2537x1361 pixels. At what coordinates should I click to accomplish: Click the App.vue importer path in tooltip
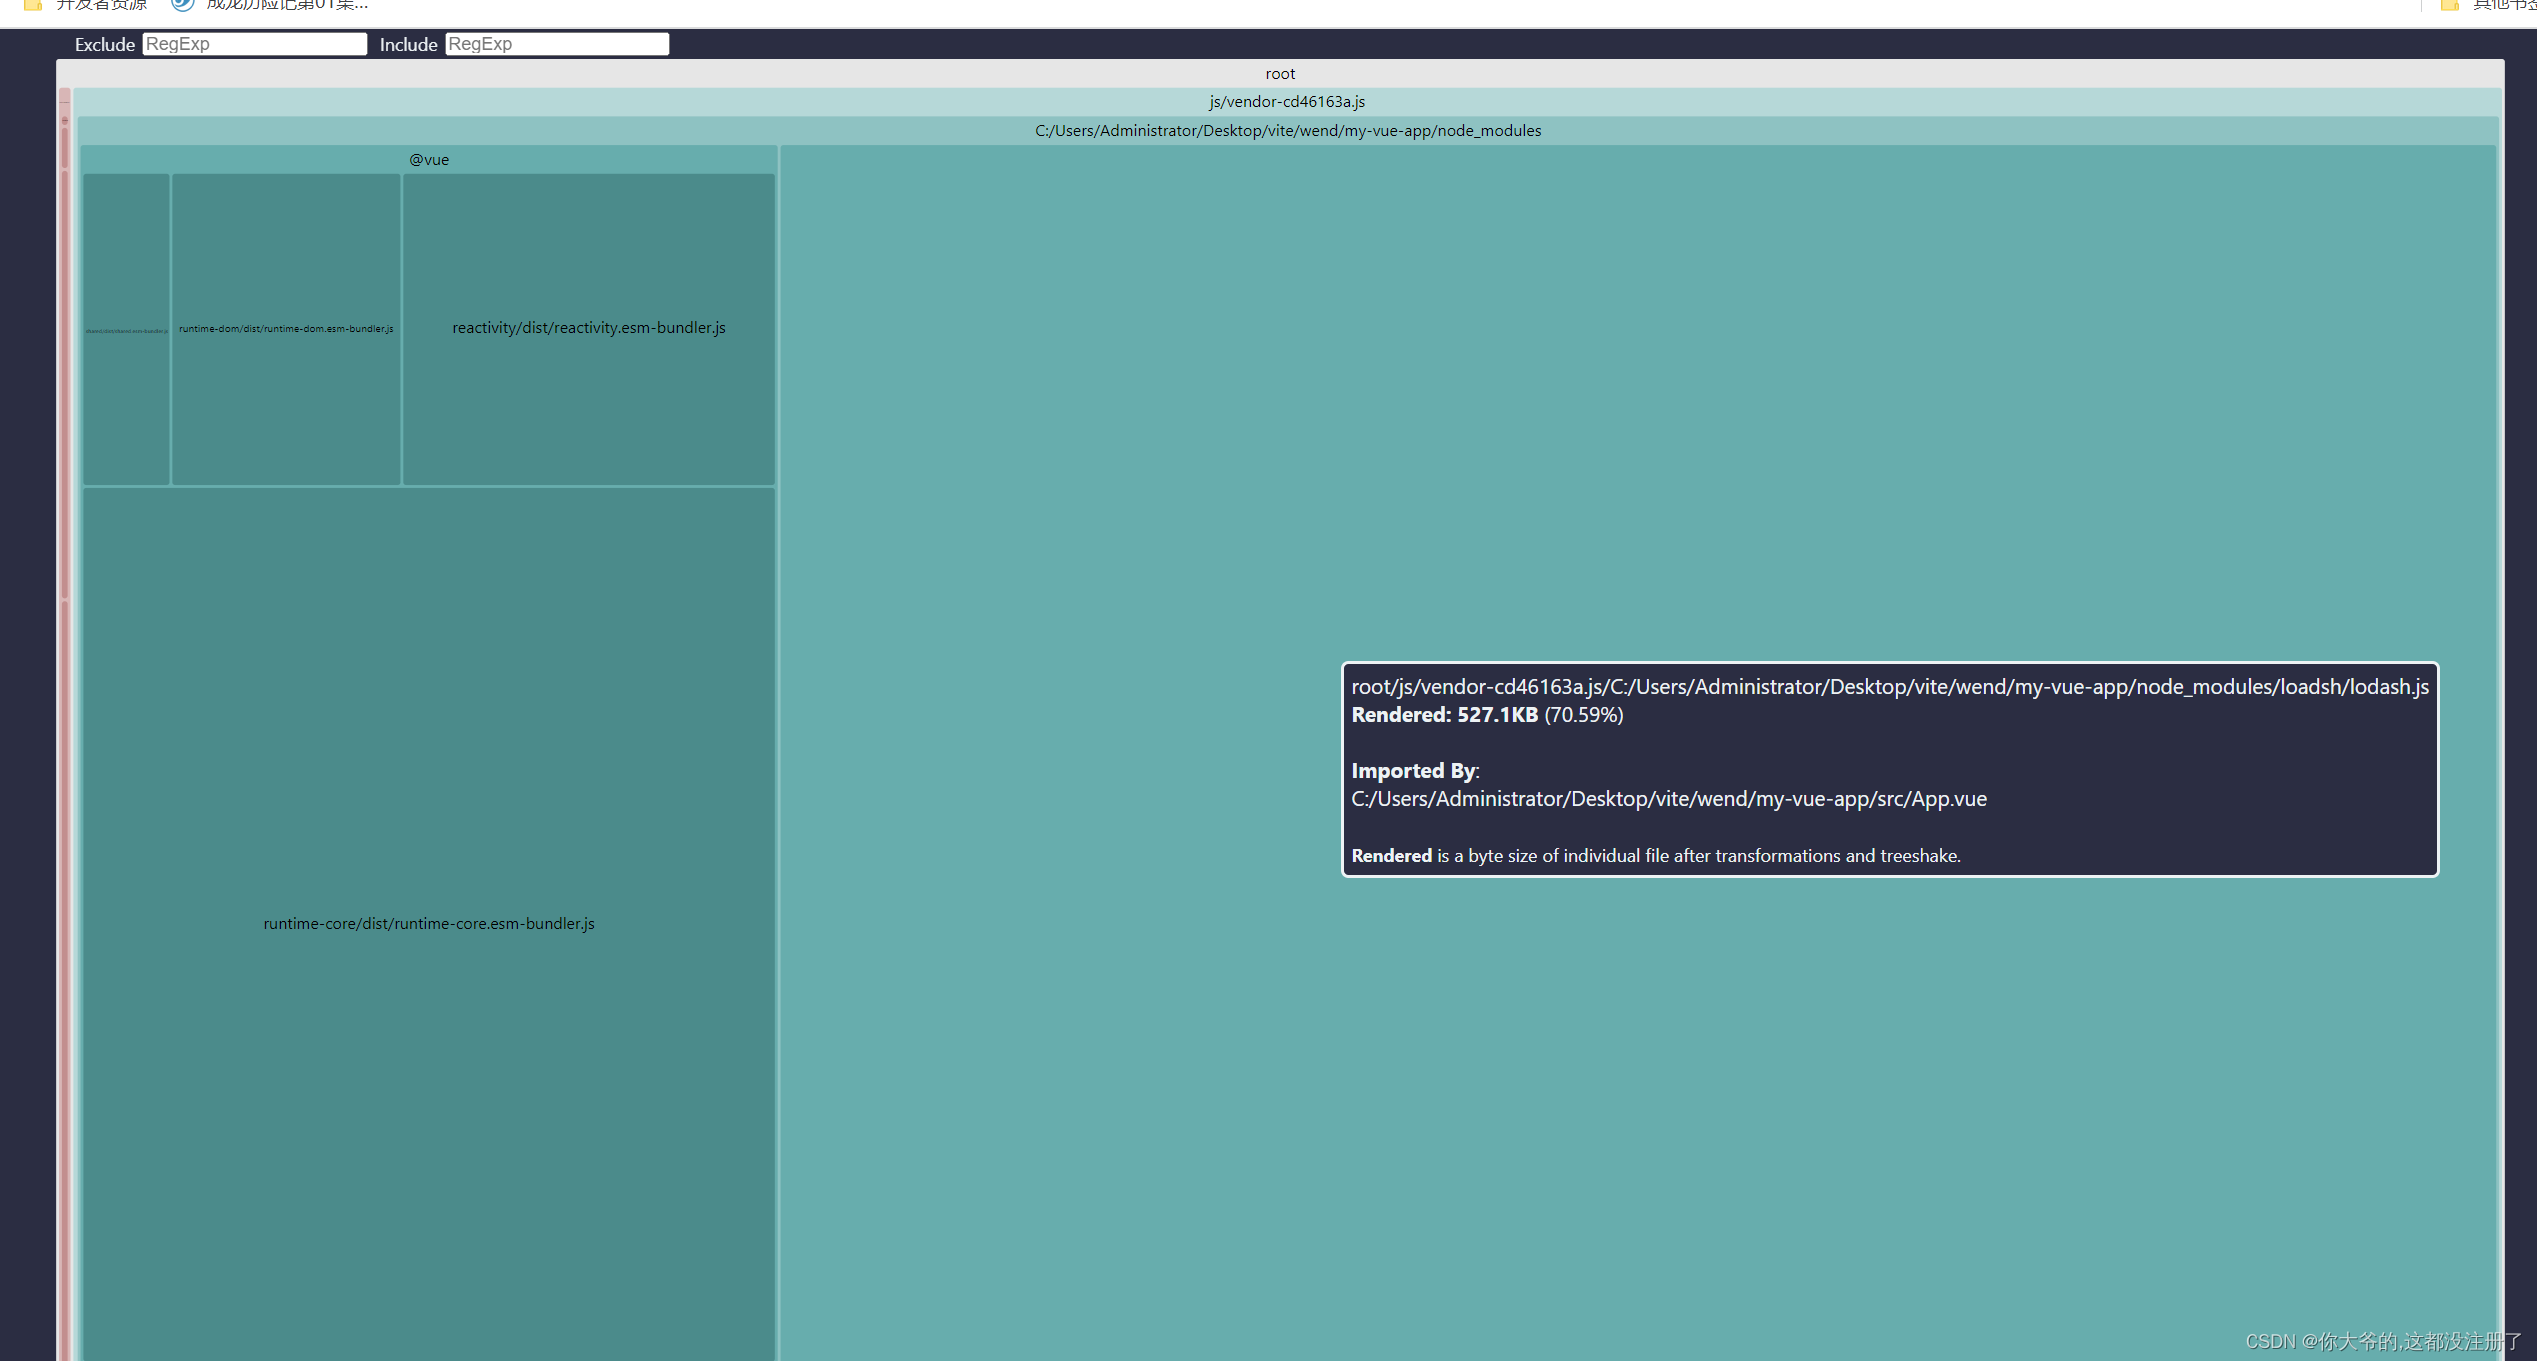[1668, 799]
